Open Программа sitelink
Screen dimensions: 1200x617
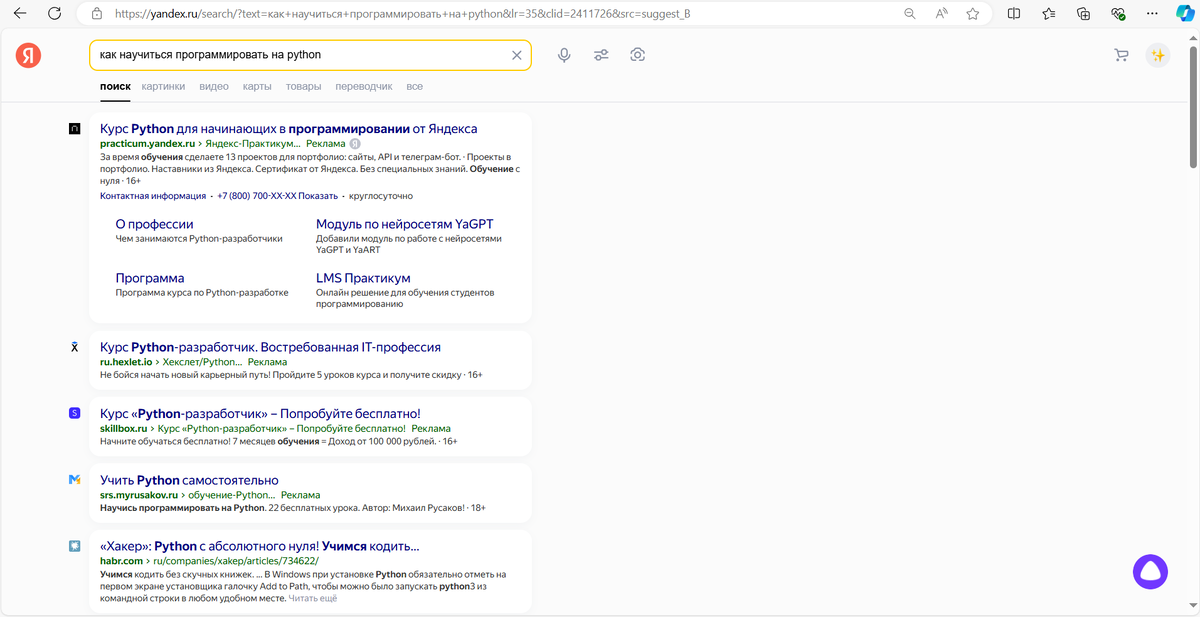[x=150, y=278]
